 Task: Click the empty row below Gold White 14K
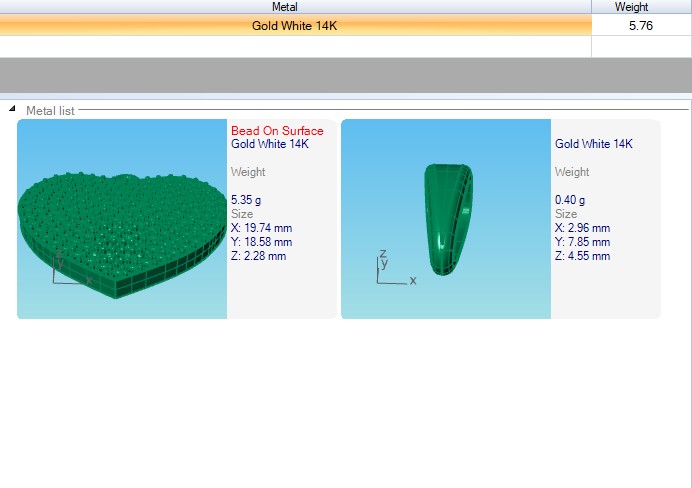tap(295, 46)
